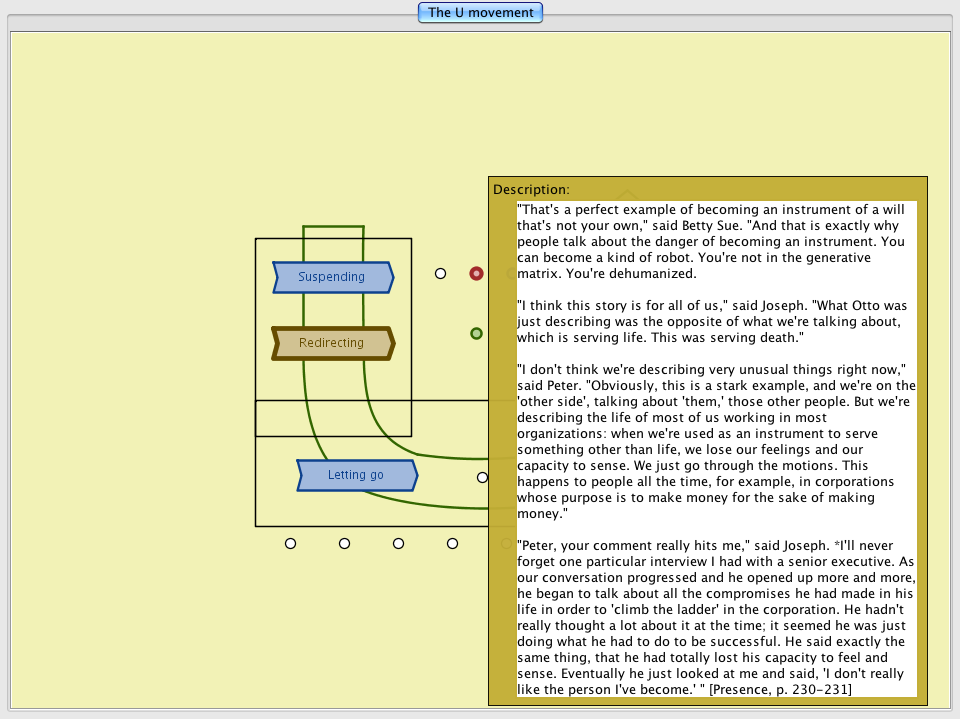Screen dimensions: 960x719
Task: Select the Letting go step node
Action: click(x=356, y=475)
